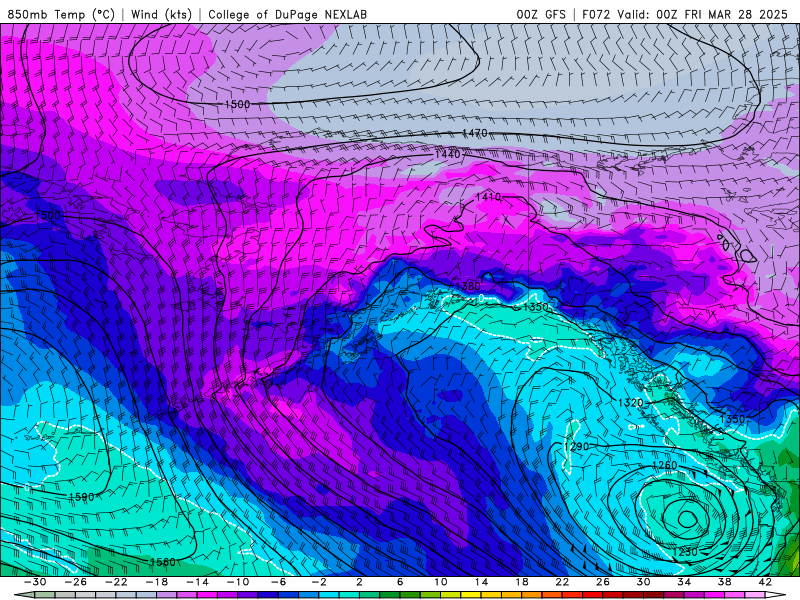Click the 1410 height contour label
Viewport: 800px width, 600px height.
point(488,197)
